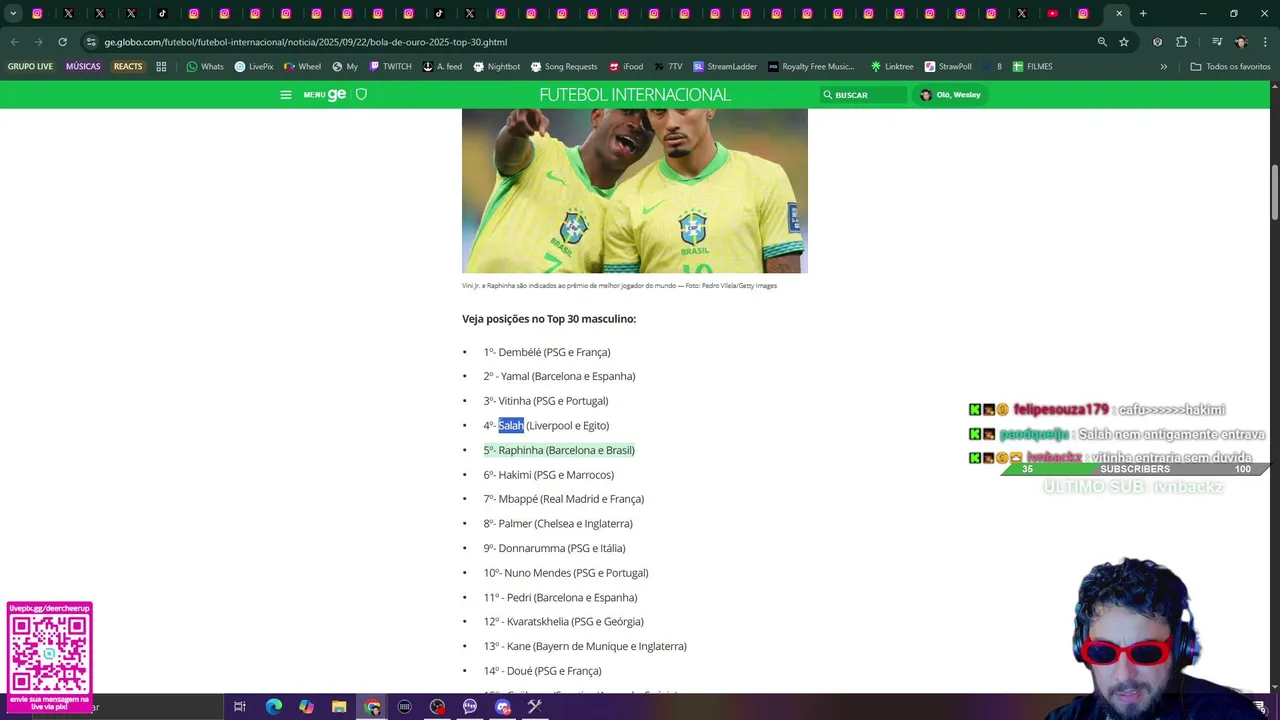Screen dimensions: 1280x720
Task: Open the LivePix bookmark
Action: pyautogui.click(x=254, y=67)
